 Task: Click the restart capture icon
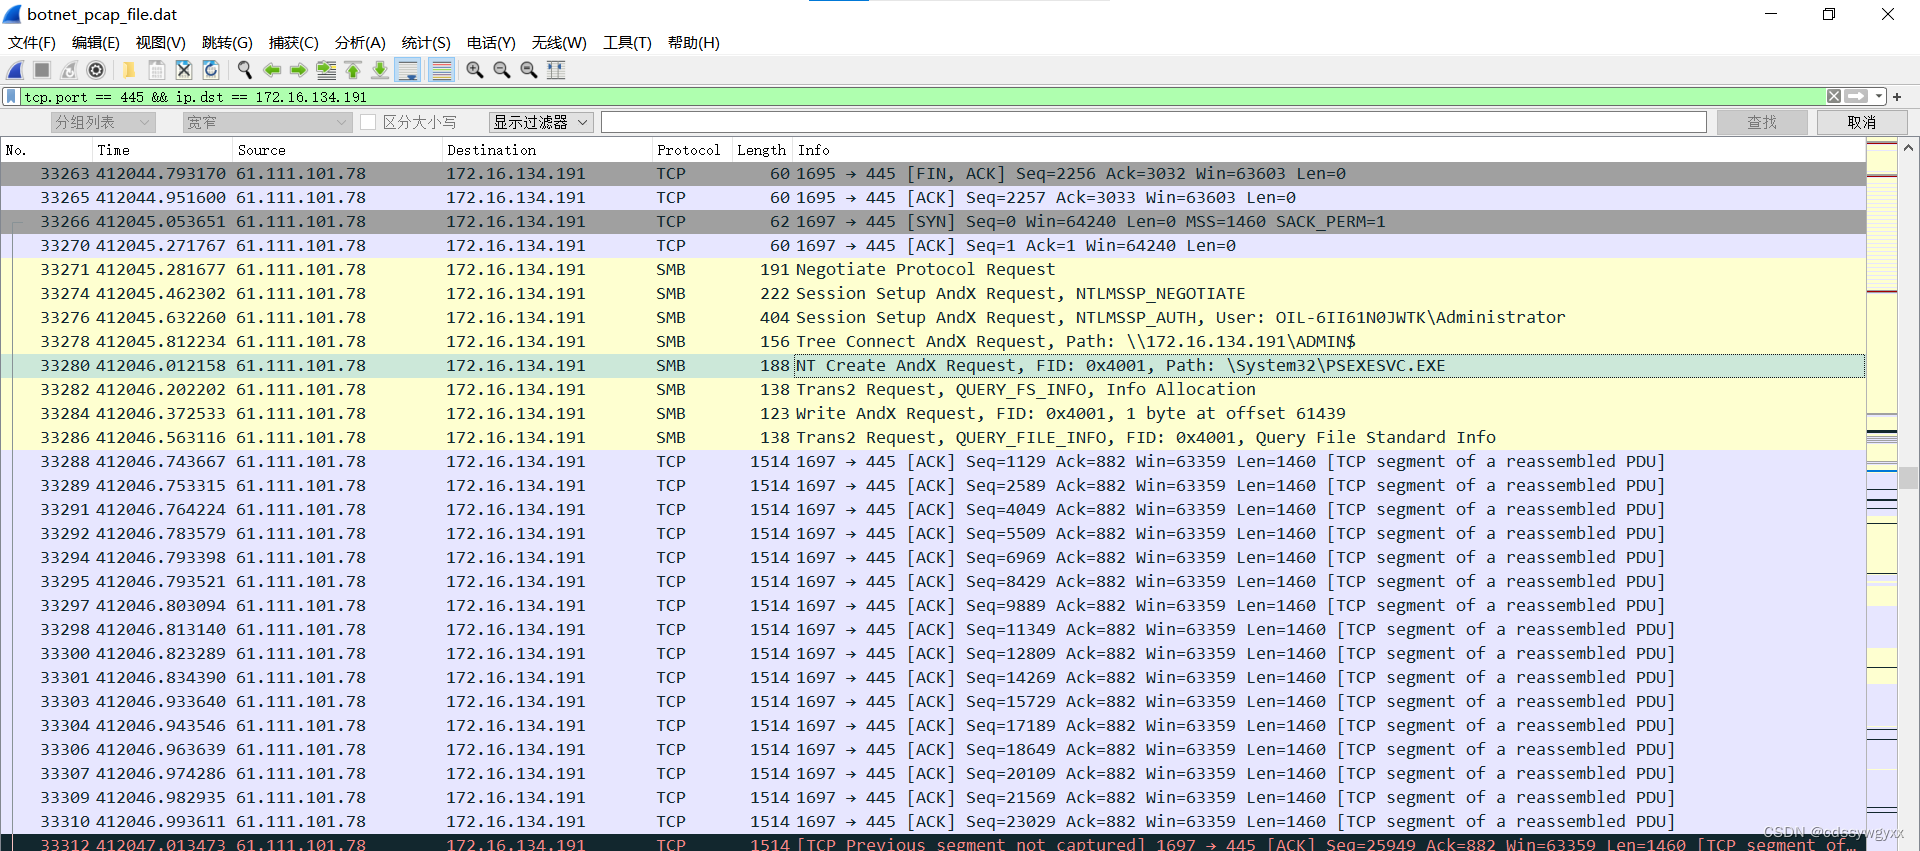tap(69, 70)
